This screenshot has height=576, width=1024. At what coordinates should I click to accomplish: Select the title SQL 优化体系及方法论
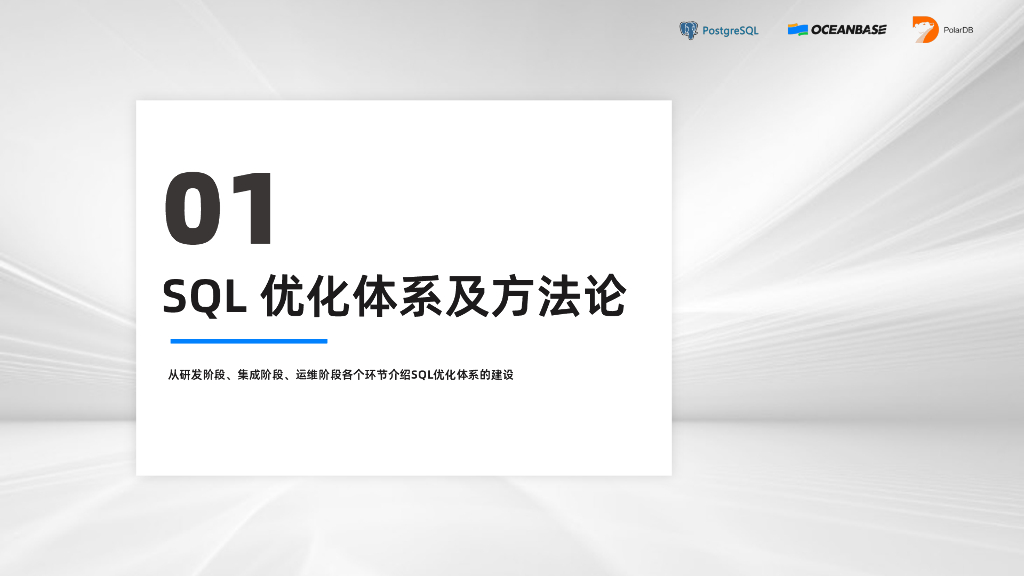pyautogui.click(x=394, y=296)
